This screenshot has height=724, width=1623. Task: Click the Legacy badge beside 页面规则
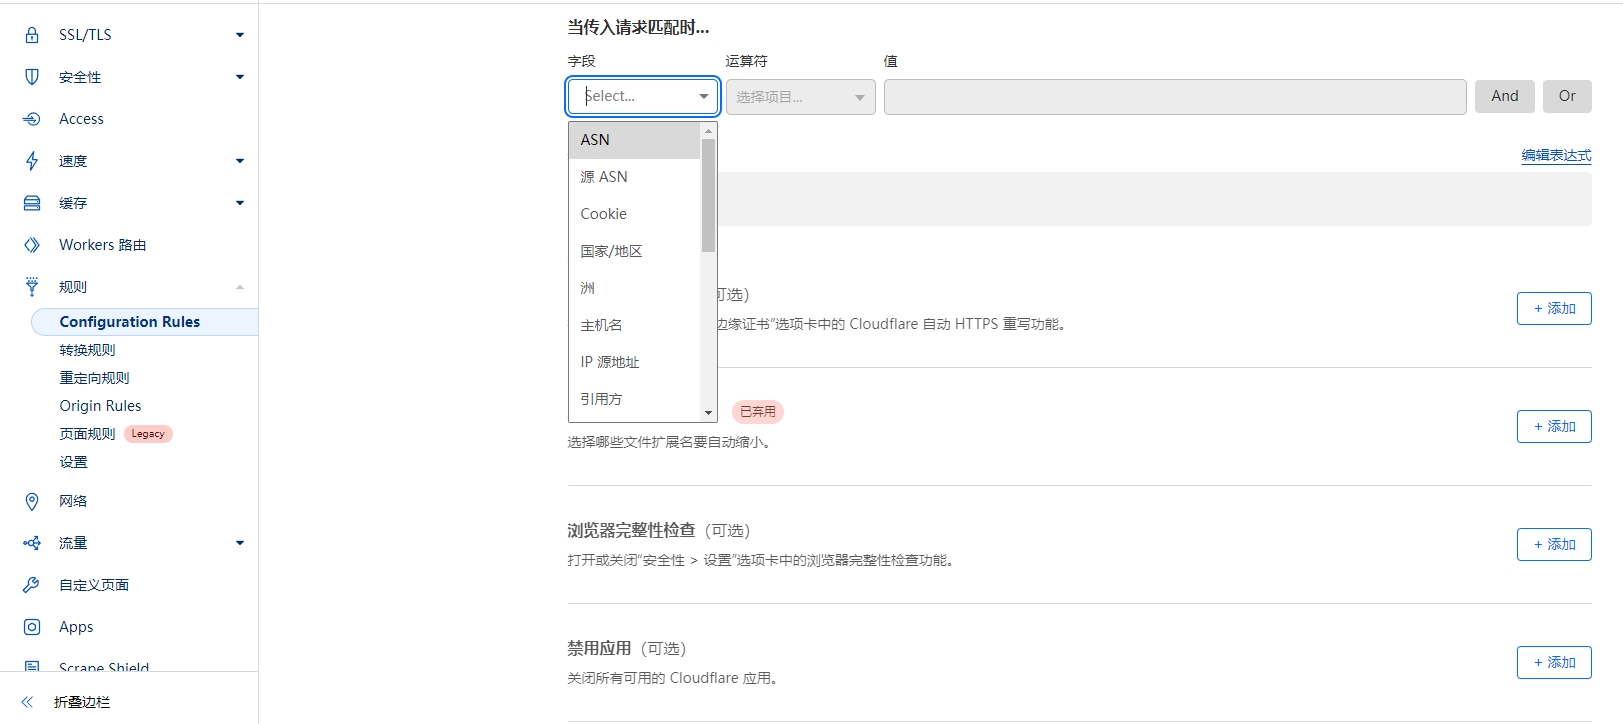[148, 434]
